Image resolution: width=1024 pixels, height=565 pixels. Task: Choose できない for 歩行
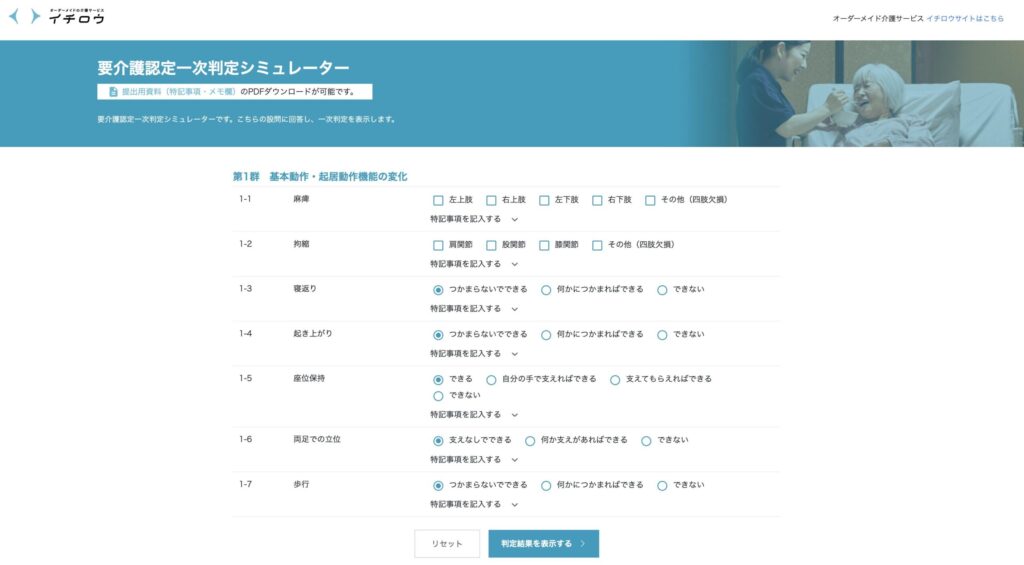pos(662,485)
